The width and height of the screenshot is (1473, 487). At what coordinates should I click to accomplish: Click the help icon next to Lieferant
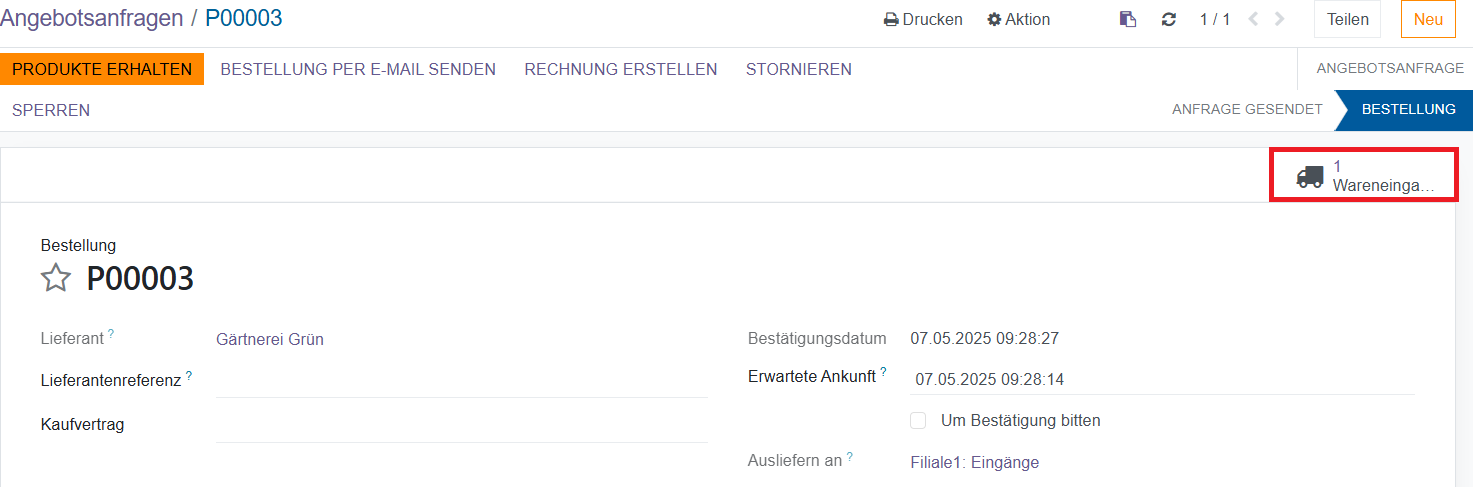click(x=111, y=334)
